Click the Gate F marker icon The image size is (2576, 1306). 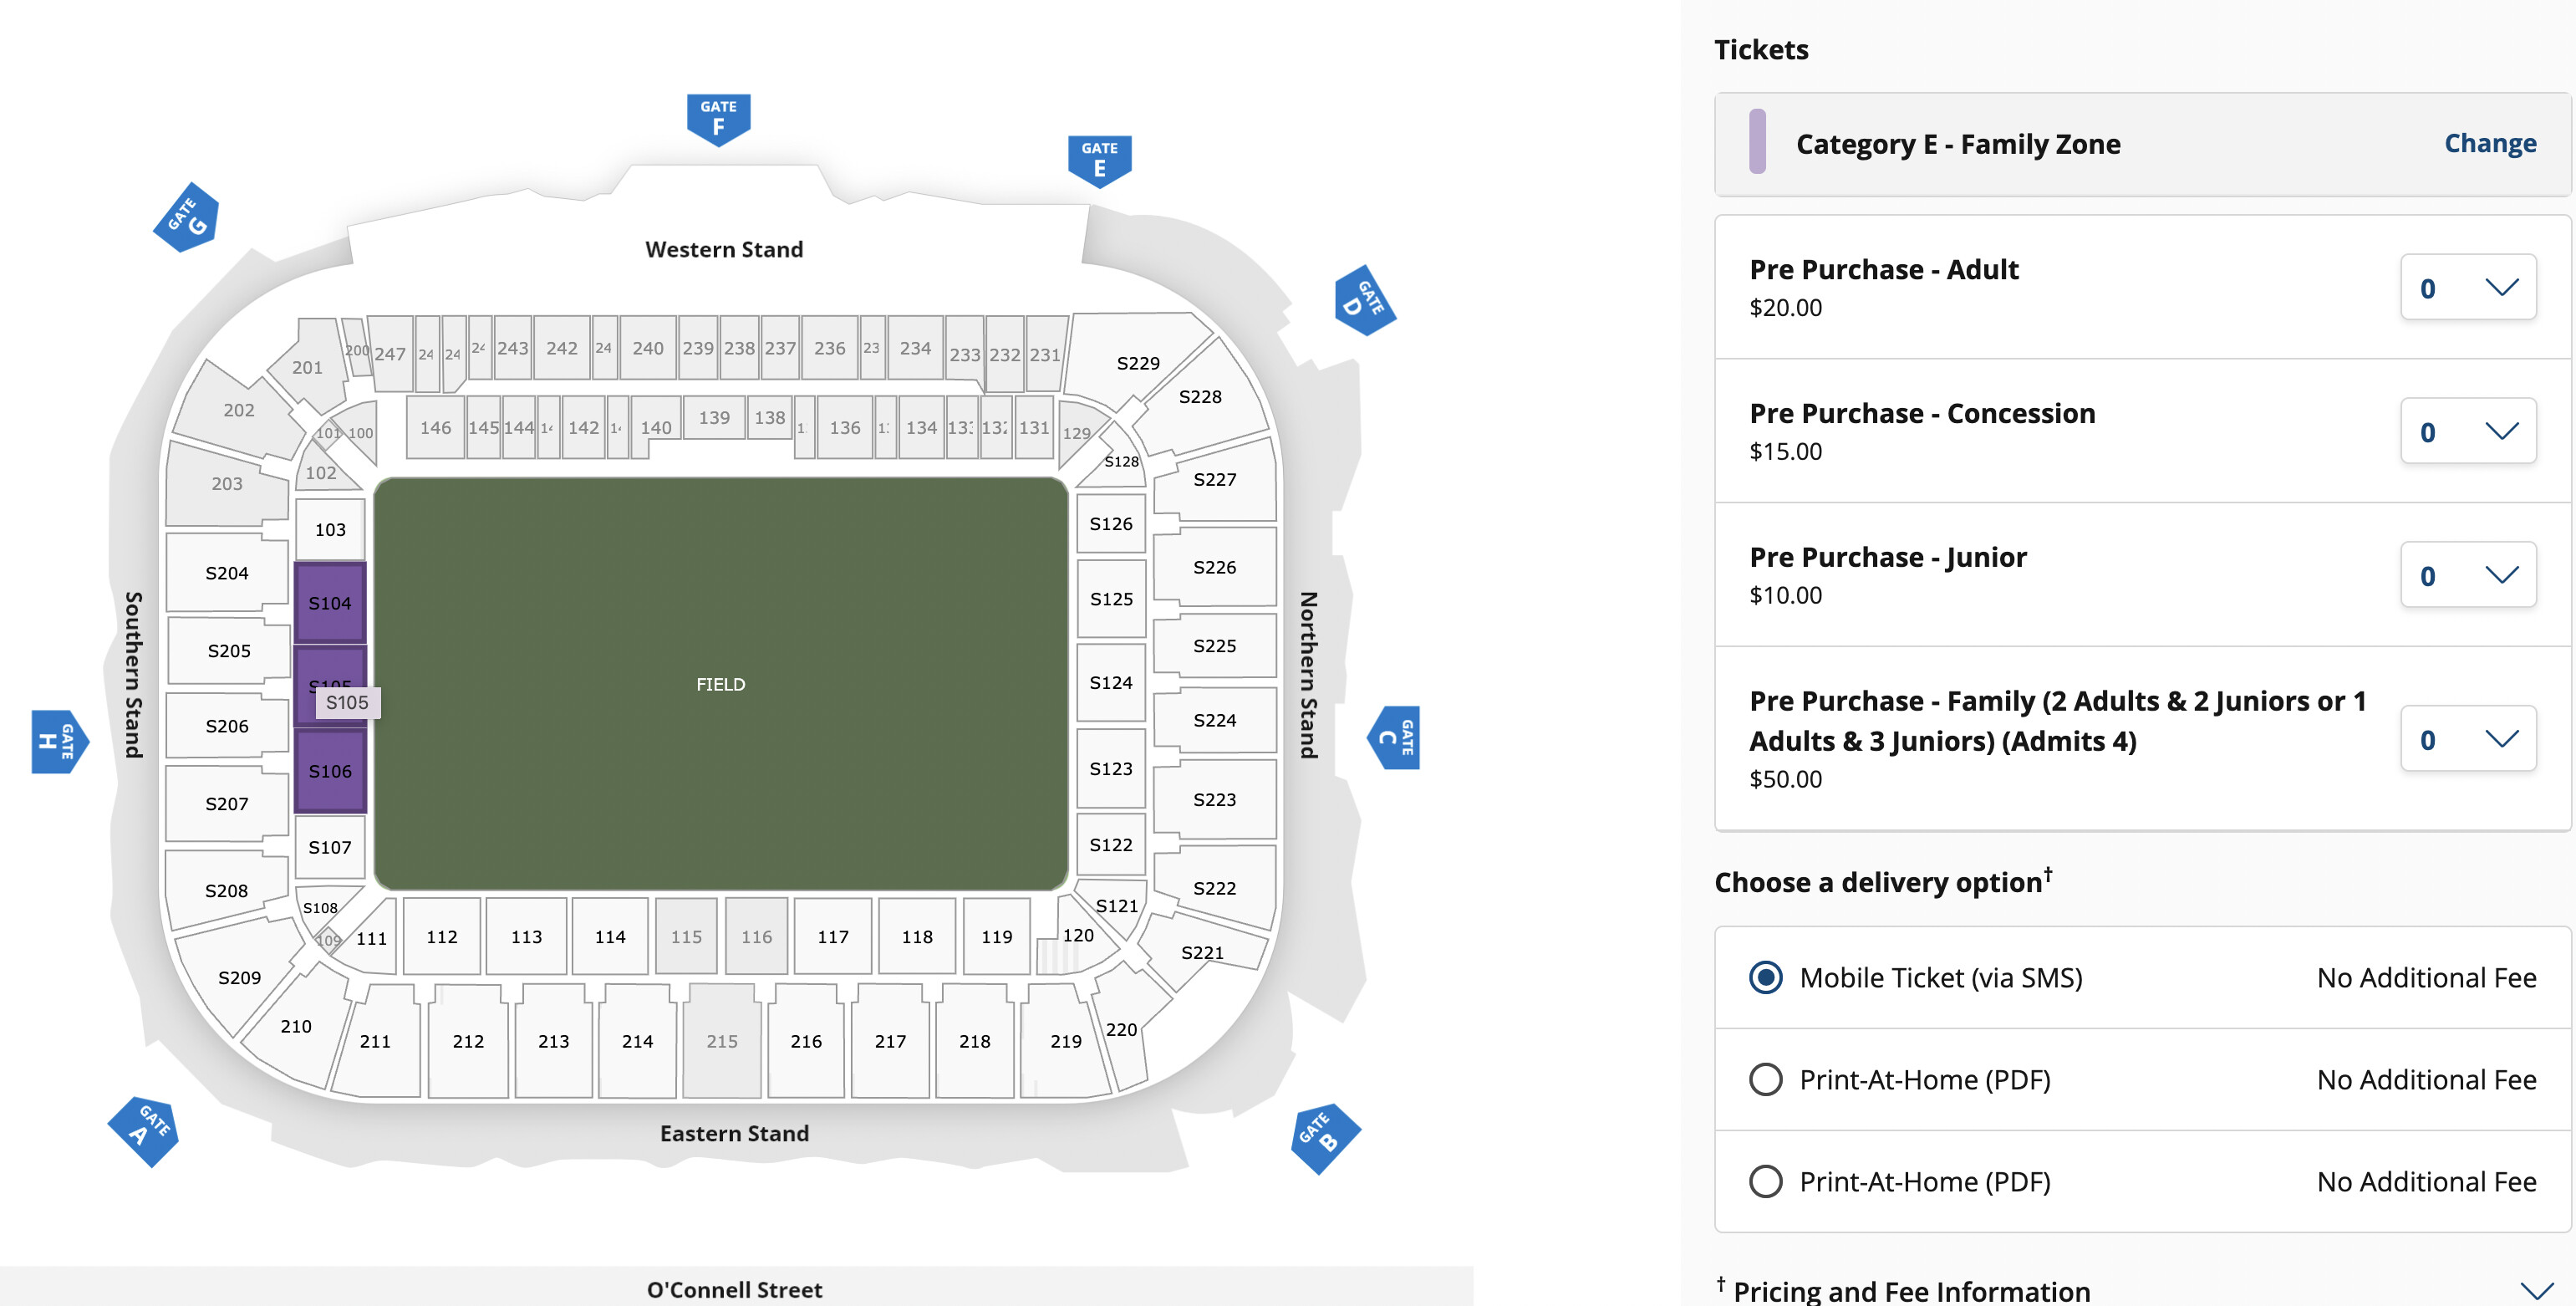click(718, 119)
